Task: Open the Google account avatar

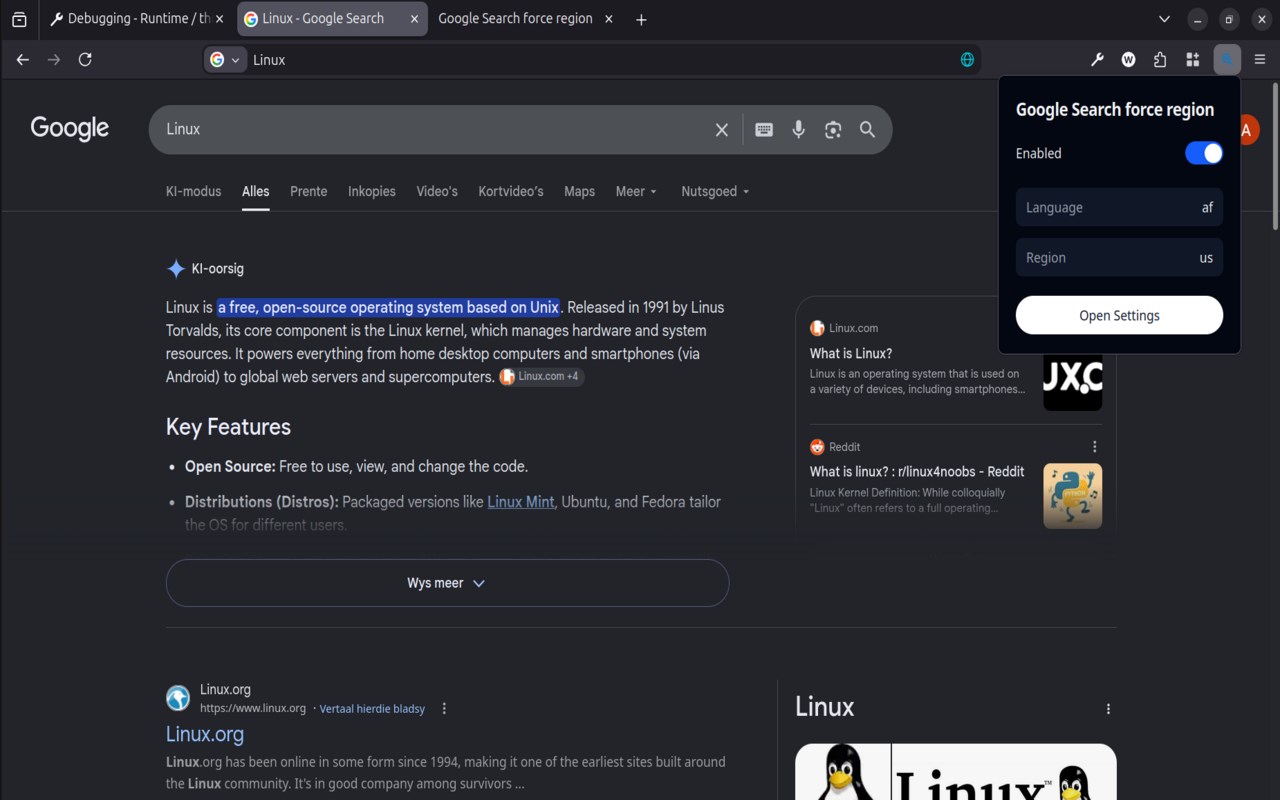Action: point(1246,129)
